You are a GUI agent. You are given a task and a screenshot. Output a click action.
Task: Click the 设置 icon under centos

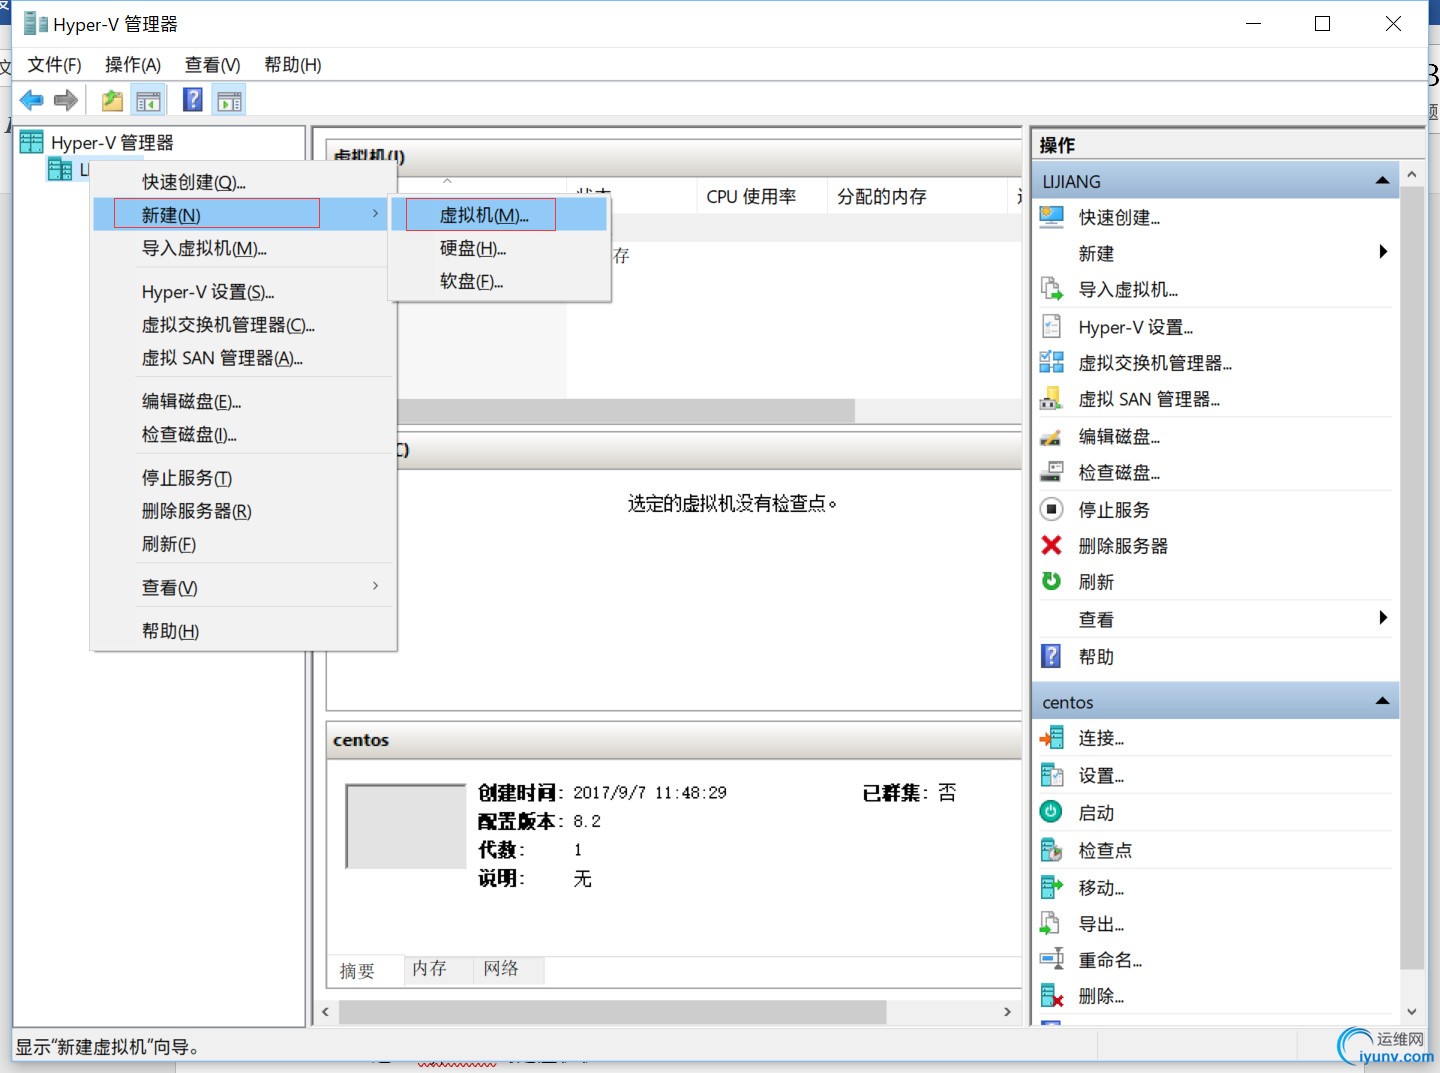pyautogui.click(x=1052, y=775)
